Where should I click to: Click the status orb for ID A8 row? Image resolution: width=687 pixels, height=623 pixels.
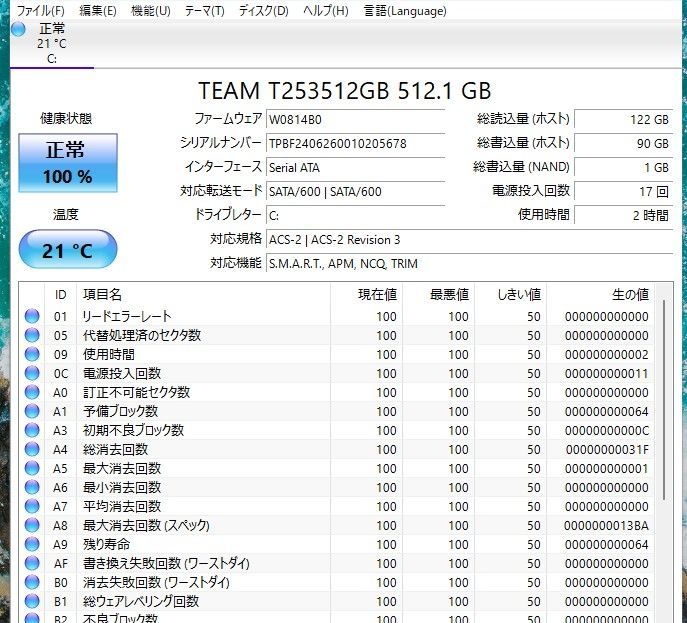click(x=32, y=525)
